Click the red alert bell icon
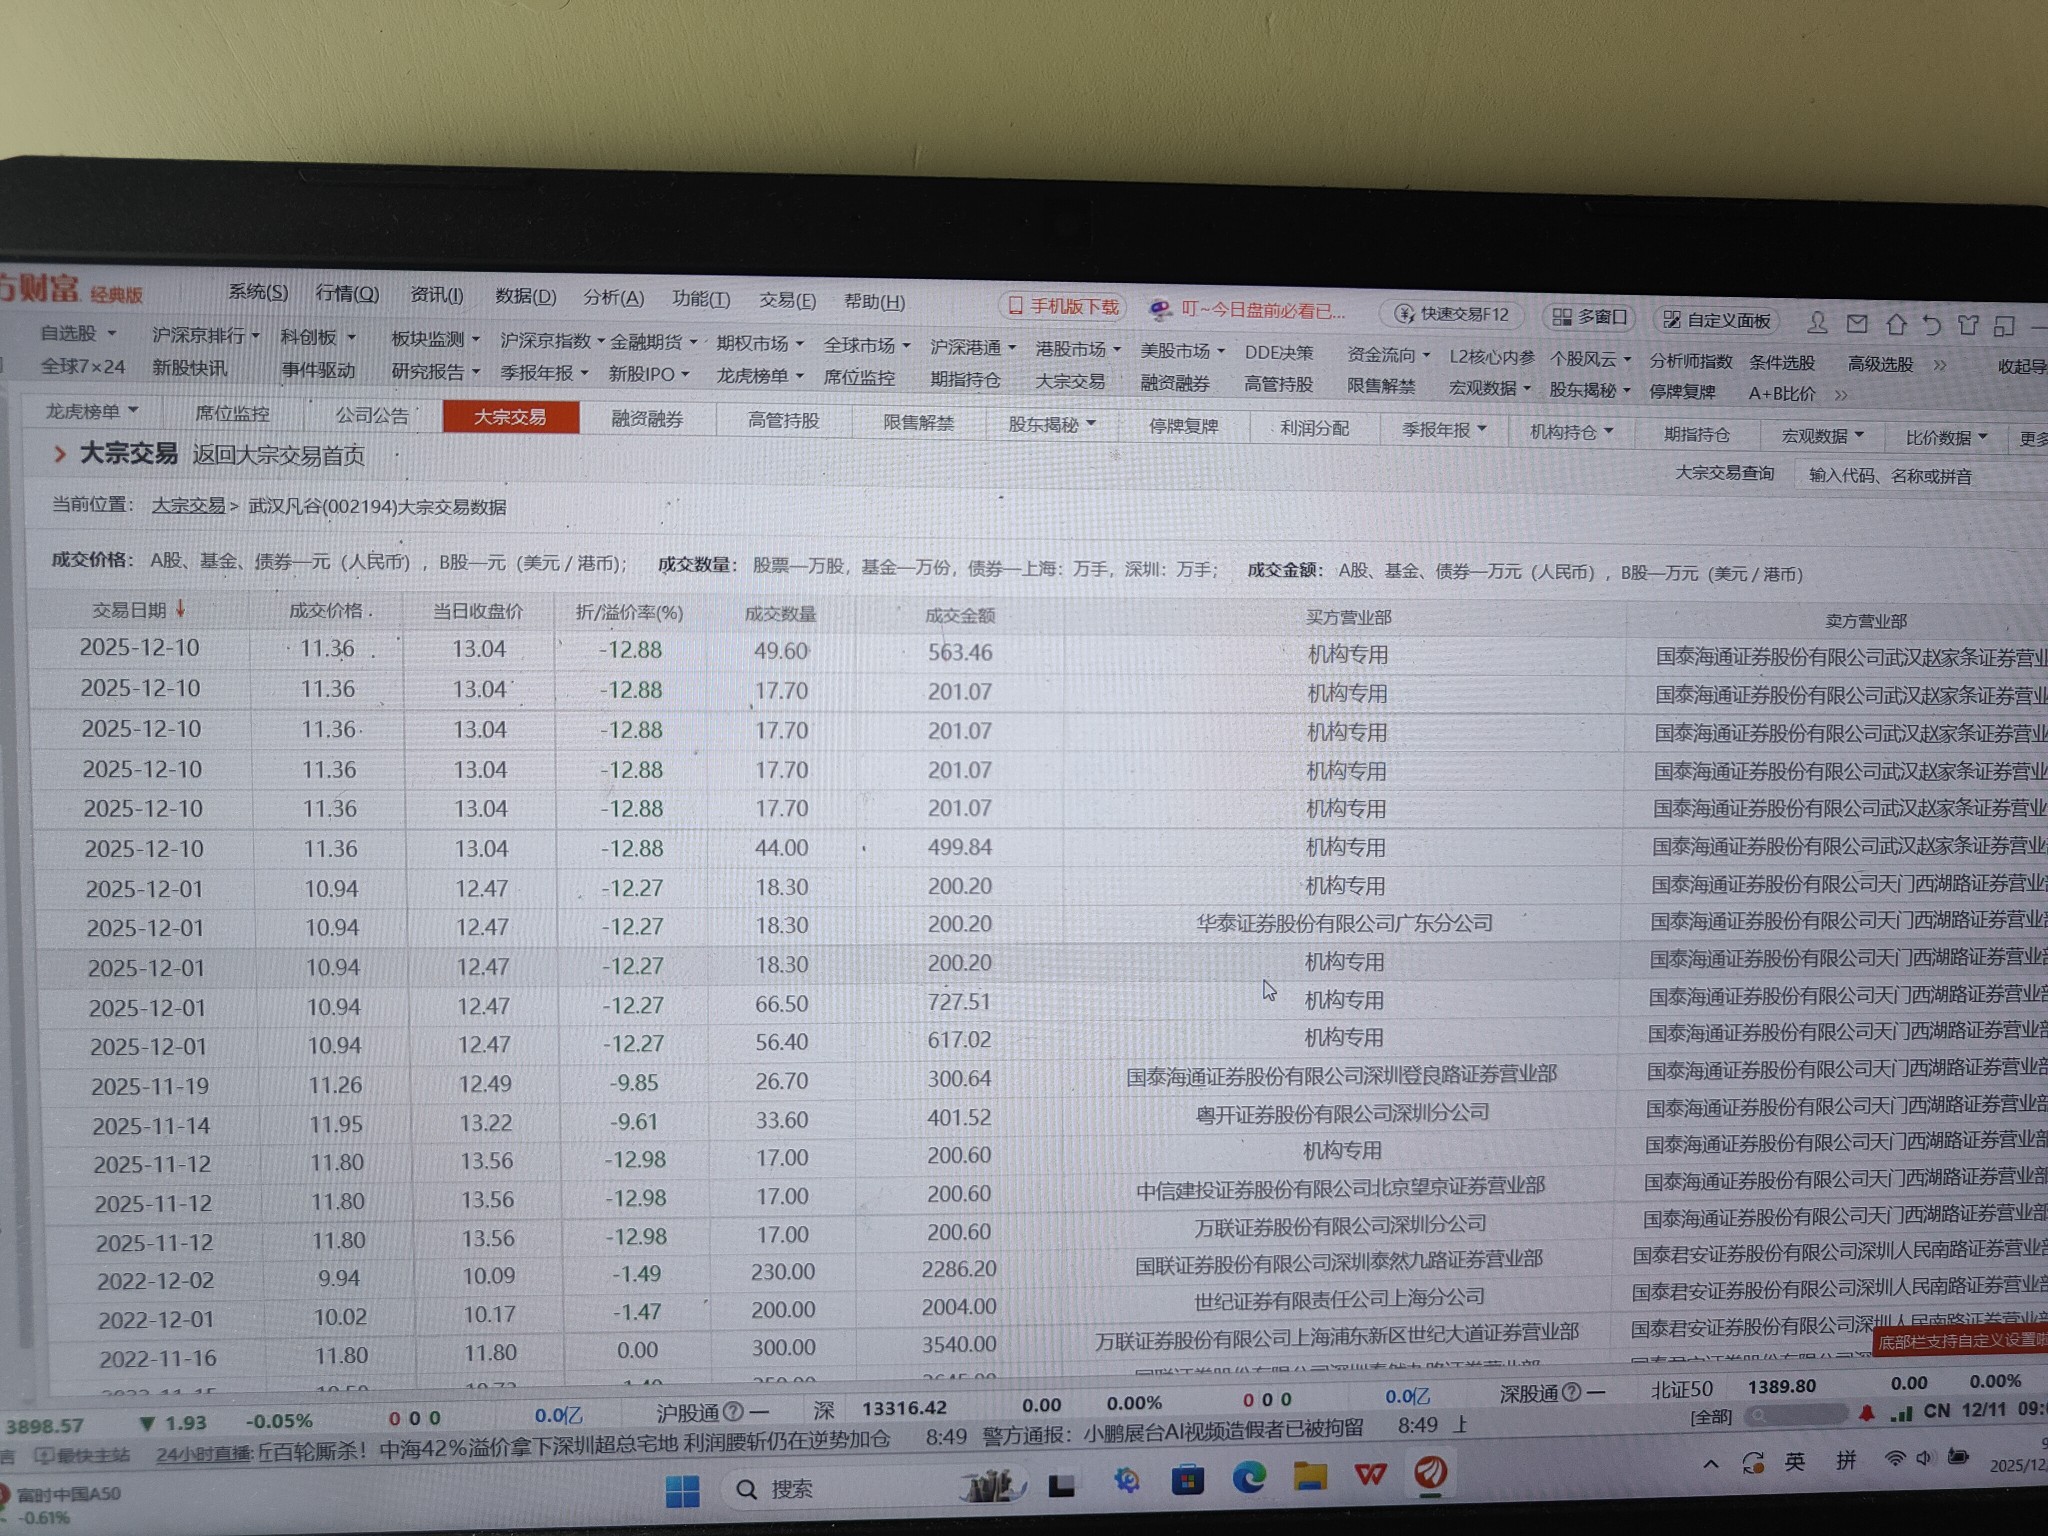This screenshot has height=1536, width=2048. [x=1866, y=1414]
